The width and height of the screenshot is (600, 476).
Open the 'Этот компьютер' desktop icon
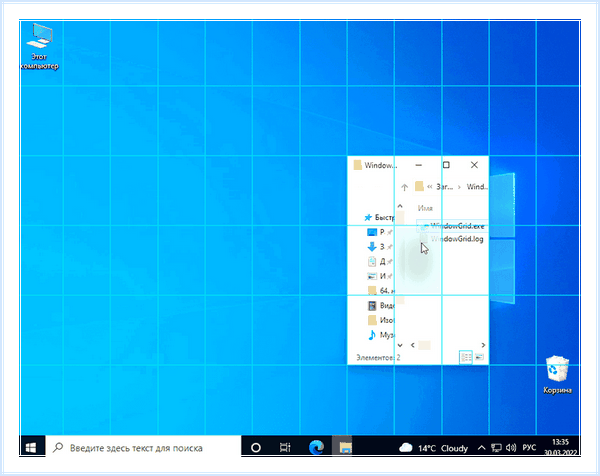pos(39,46)
